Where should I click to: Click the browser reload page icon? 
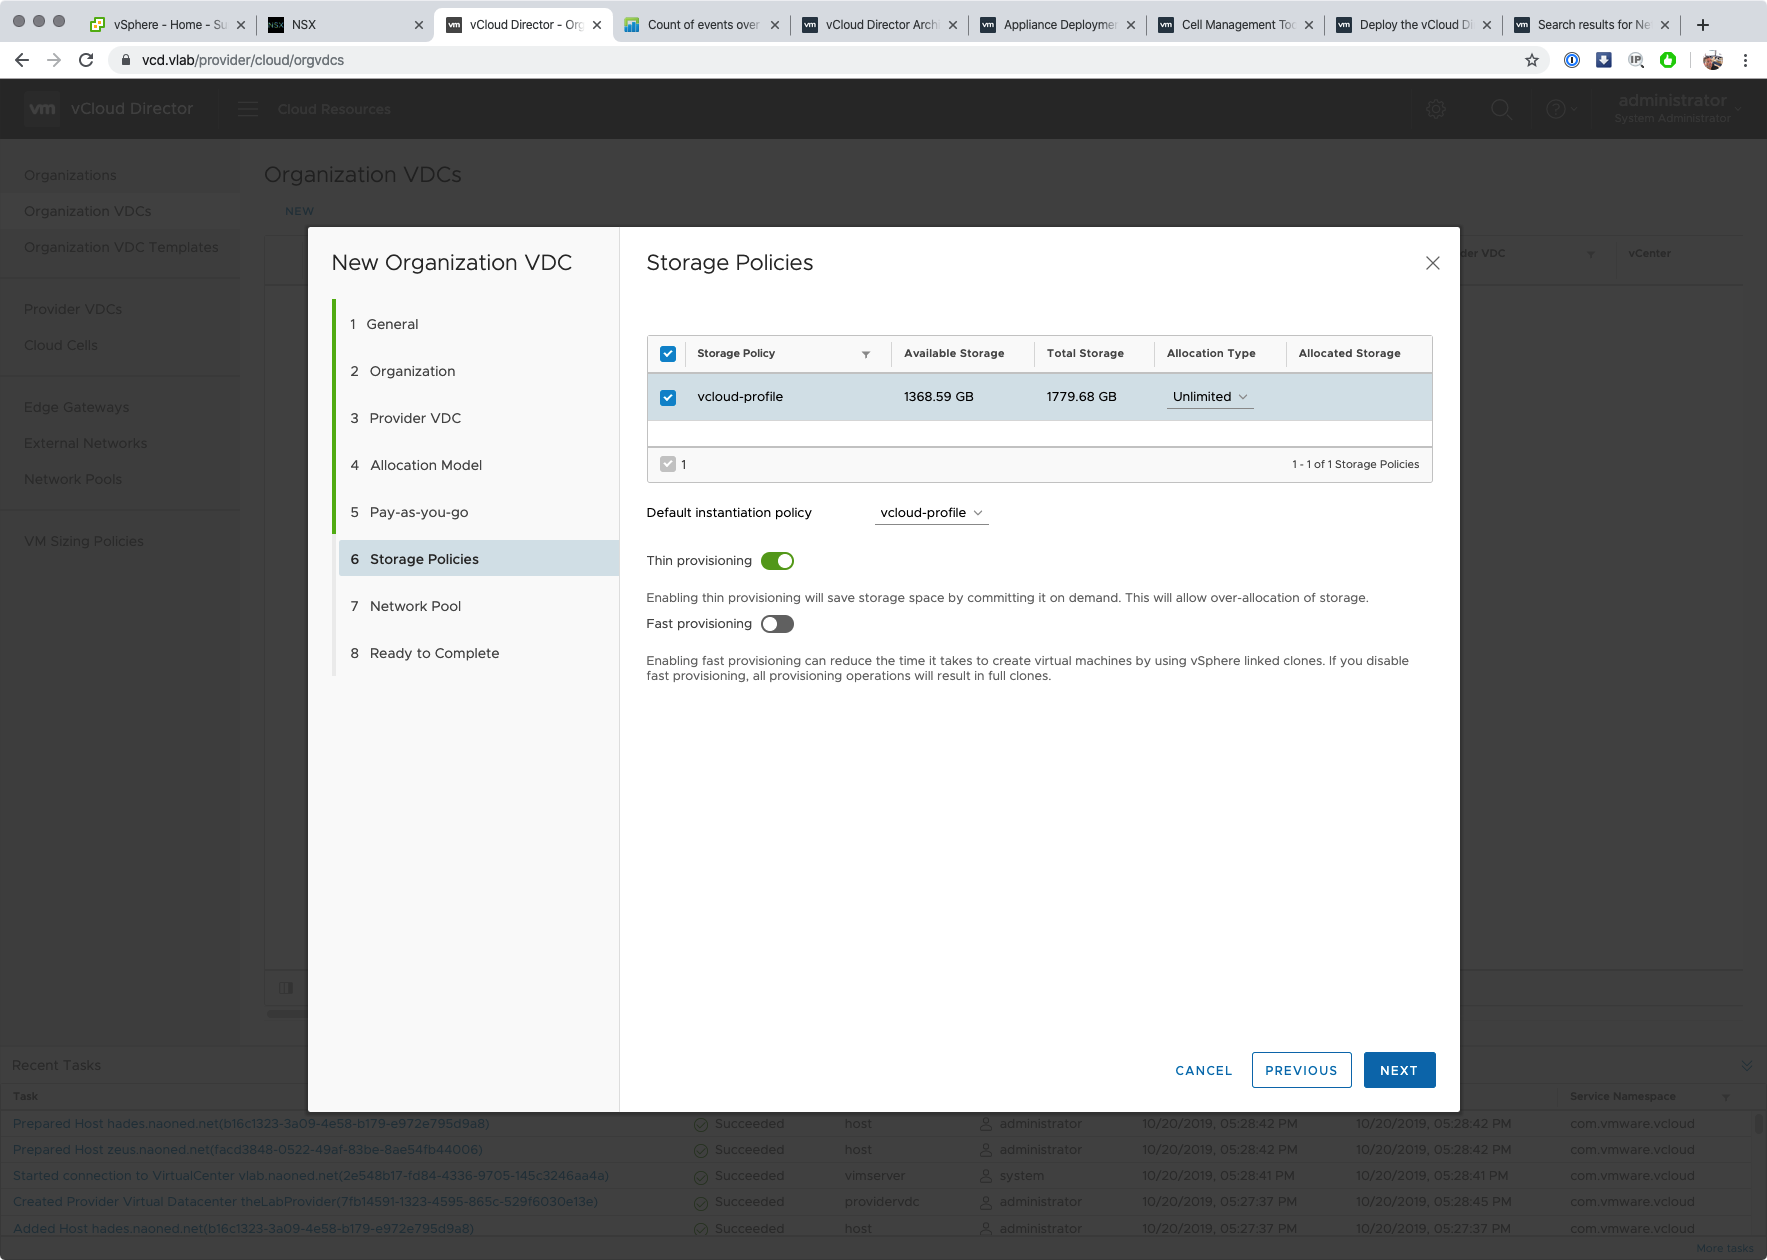click(86, 60)
